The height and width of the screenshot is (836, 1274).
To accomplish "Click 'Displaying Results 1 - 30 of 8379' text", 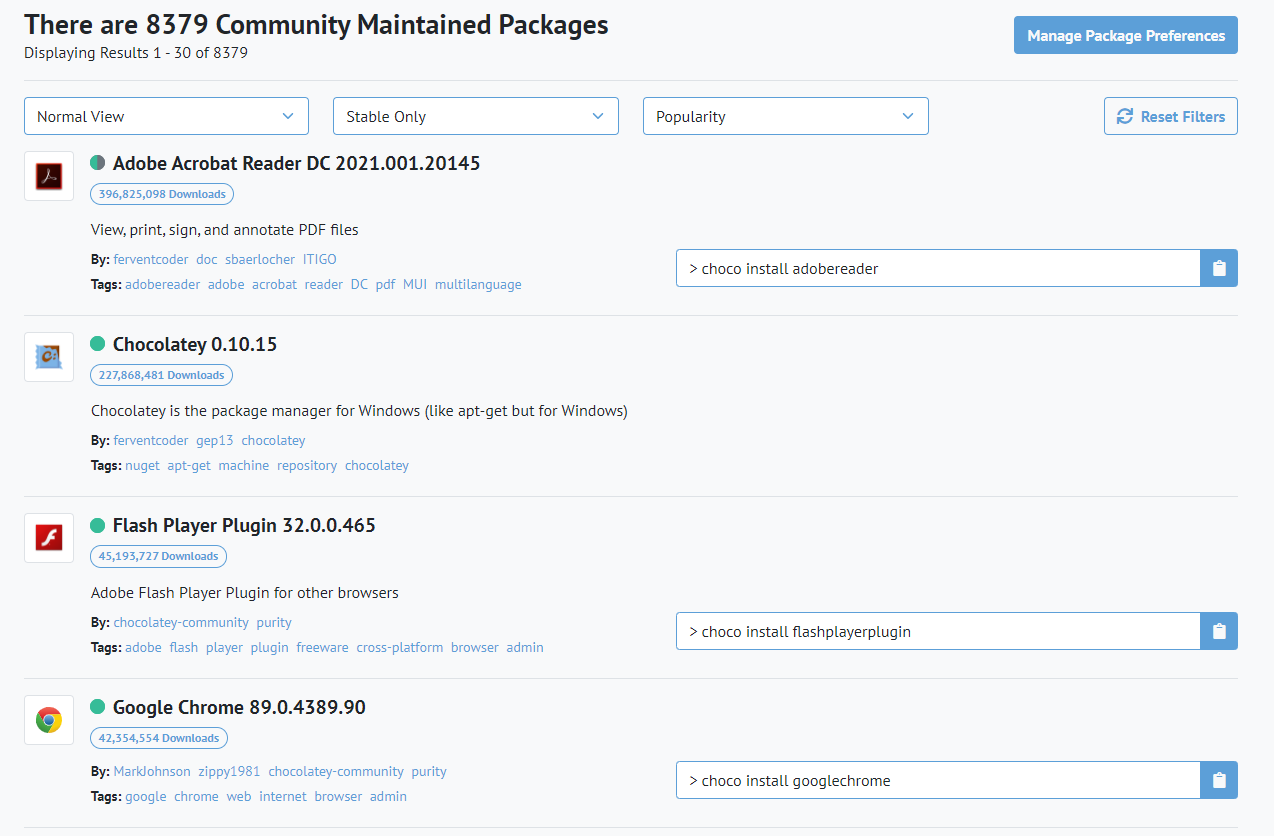I will tap(136, 53).
